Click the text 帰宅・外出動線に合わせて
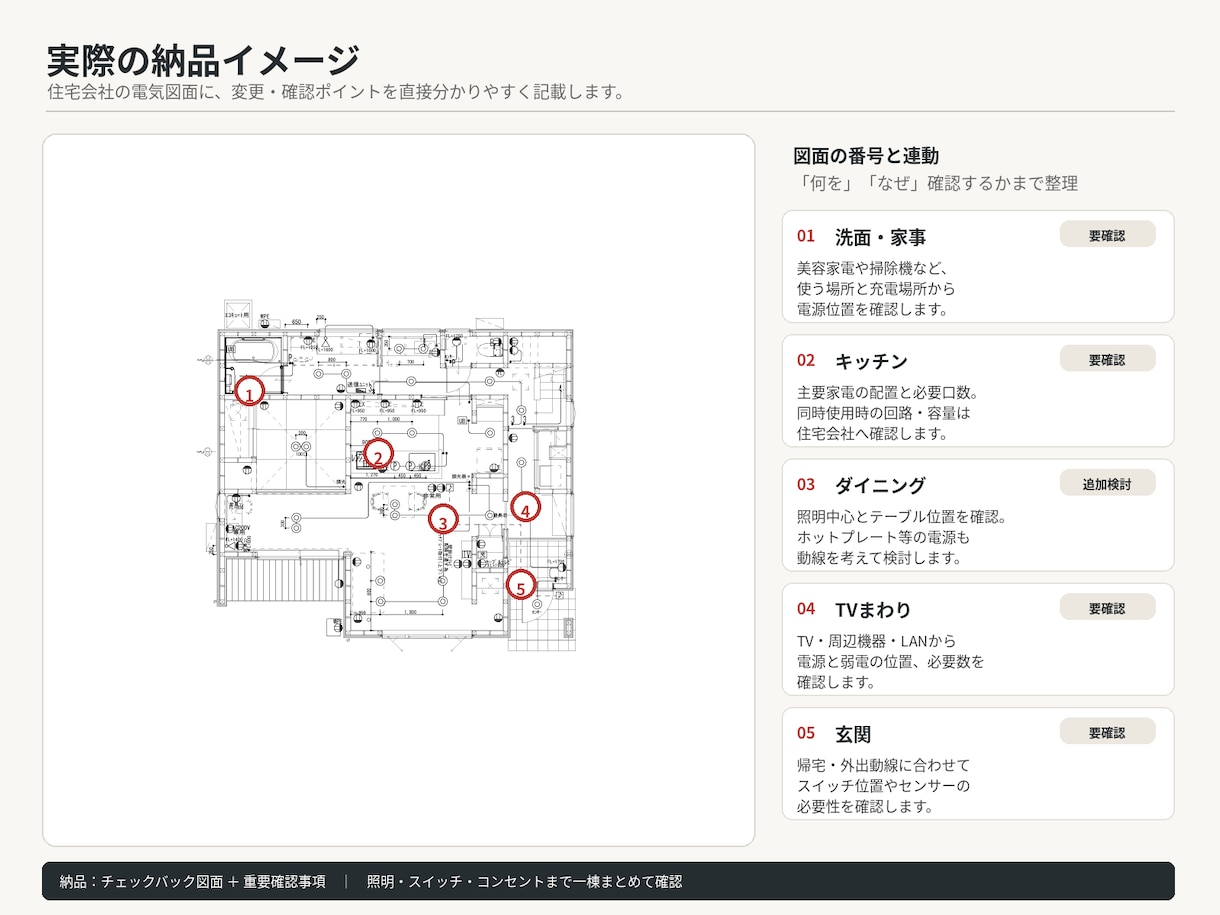The image size is (1220, 915). (884, 765)
